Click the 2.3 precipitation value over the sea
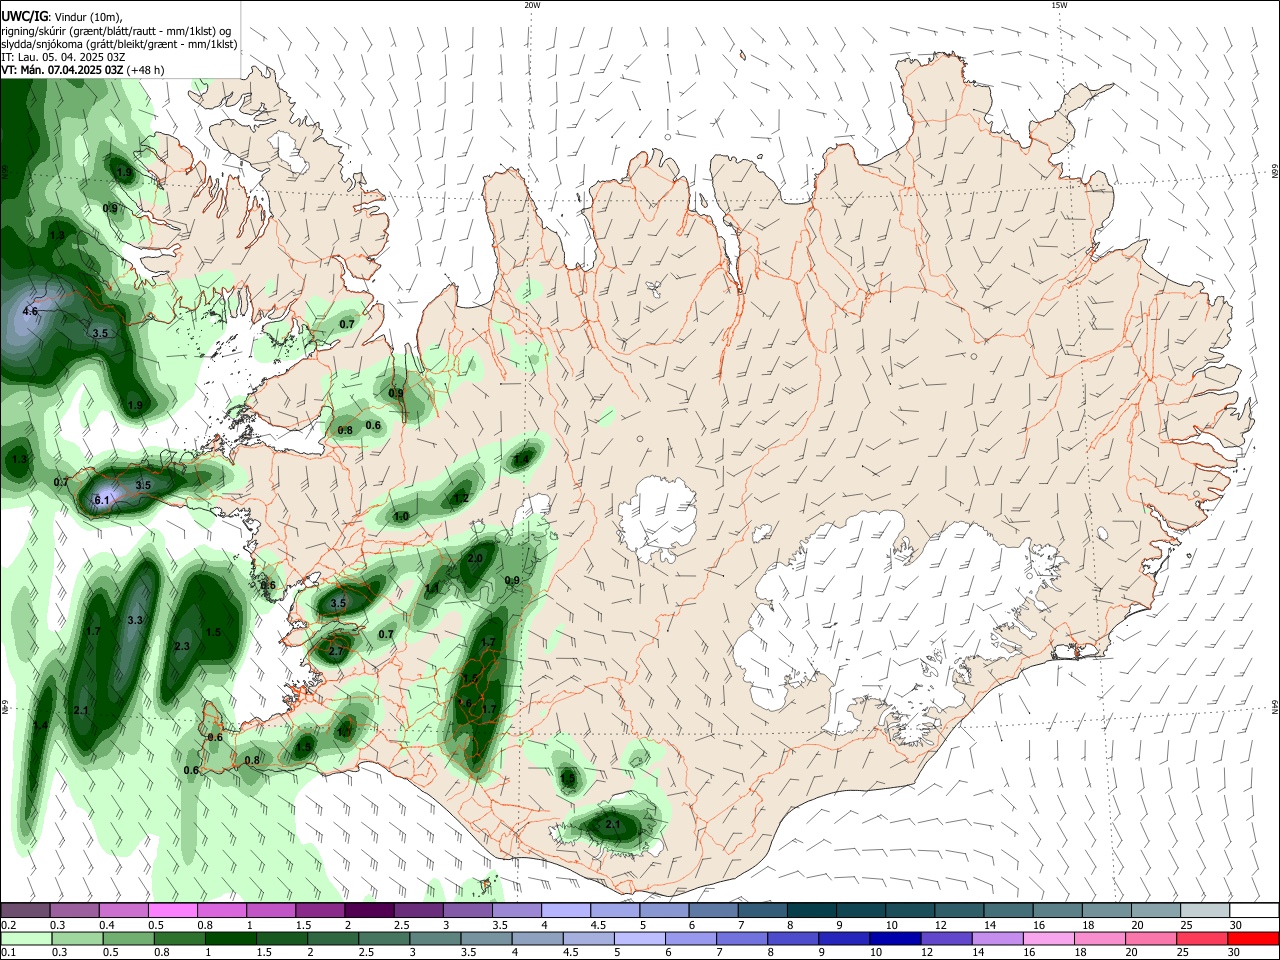This screenshot has width=1280, height=960. pyautogui.click(x=182, y=647)
